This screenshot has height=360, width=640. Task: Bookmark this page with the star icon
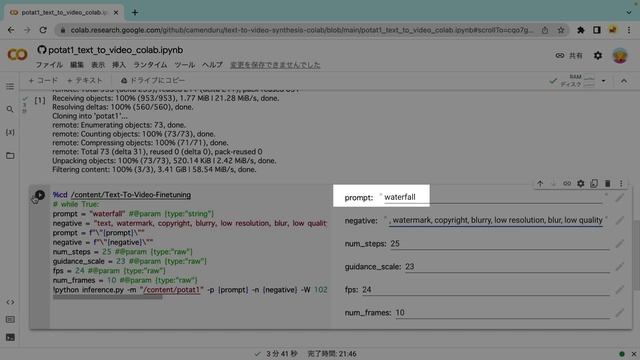coord(561,30)
